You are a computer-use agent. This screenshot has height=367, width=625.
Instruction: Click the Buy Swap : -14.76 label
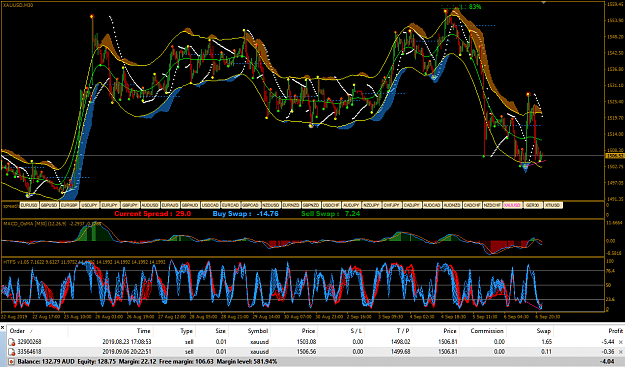(x=246, y=214)
